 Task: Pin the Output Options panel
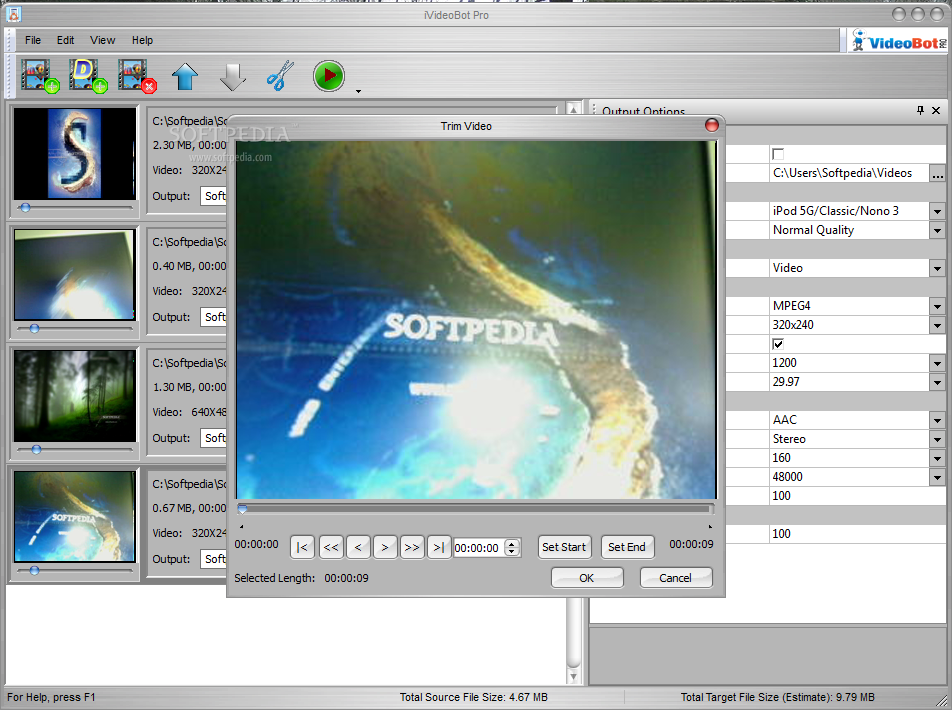pyautogui.click(x=920, y=110)
